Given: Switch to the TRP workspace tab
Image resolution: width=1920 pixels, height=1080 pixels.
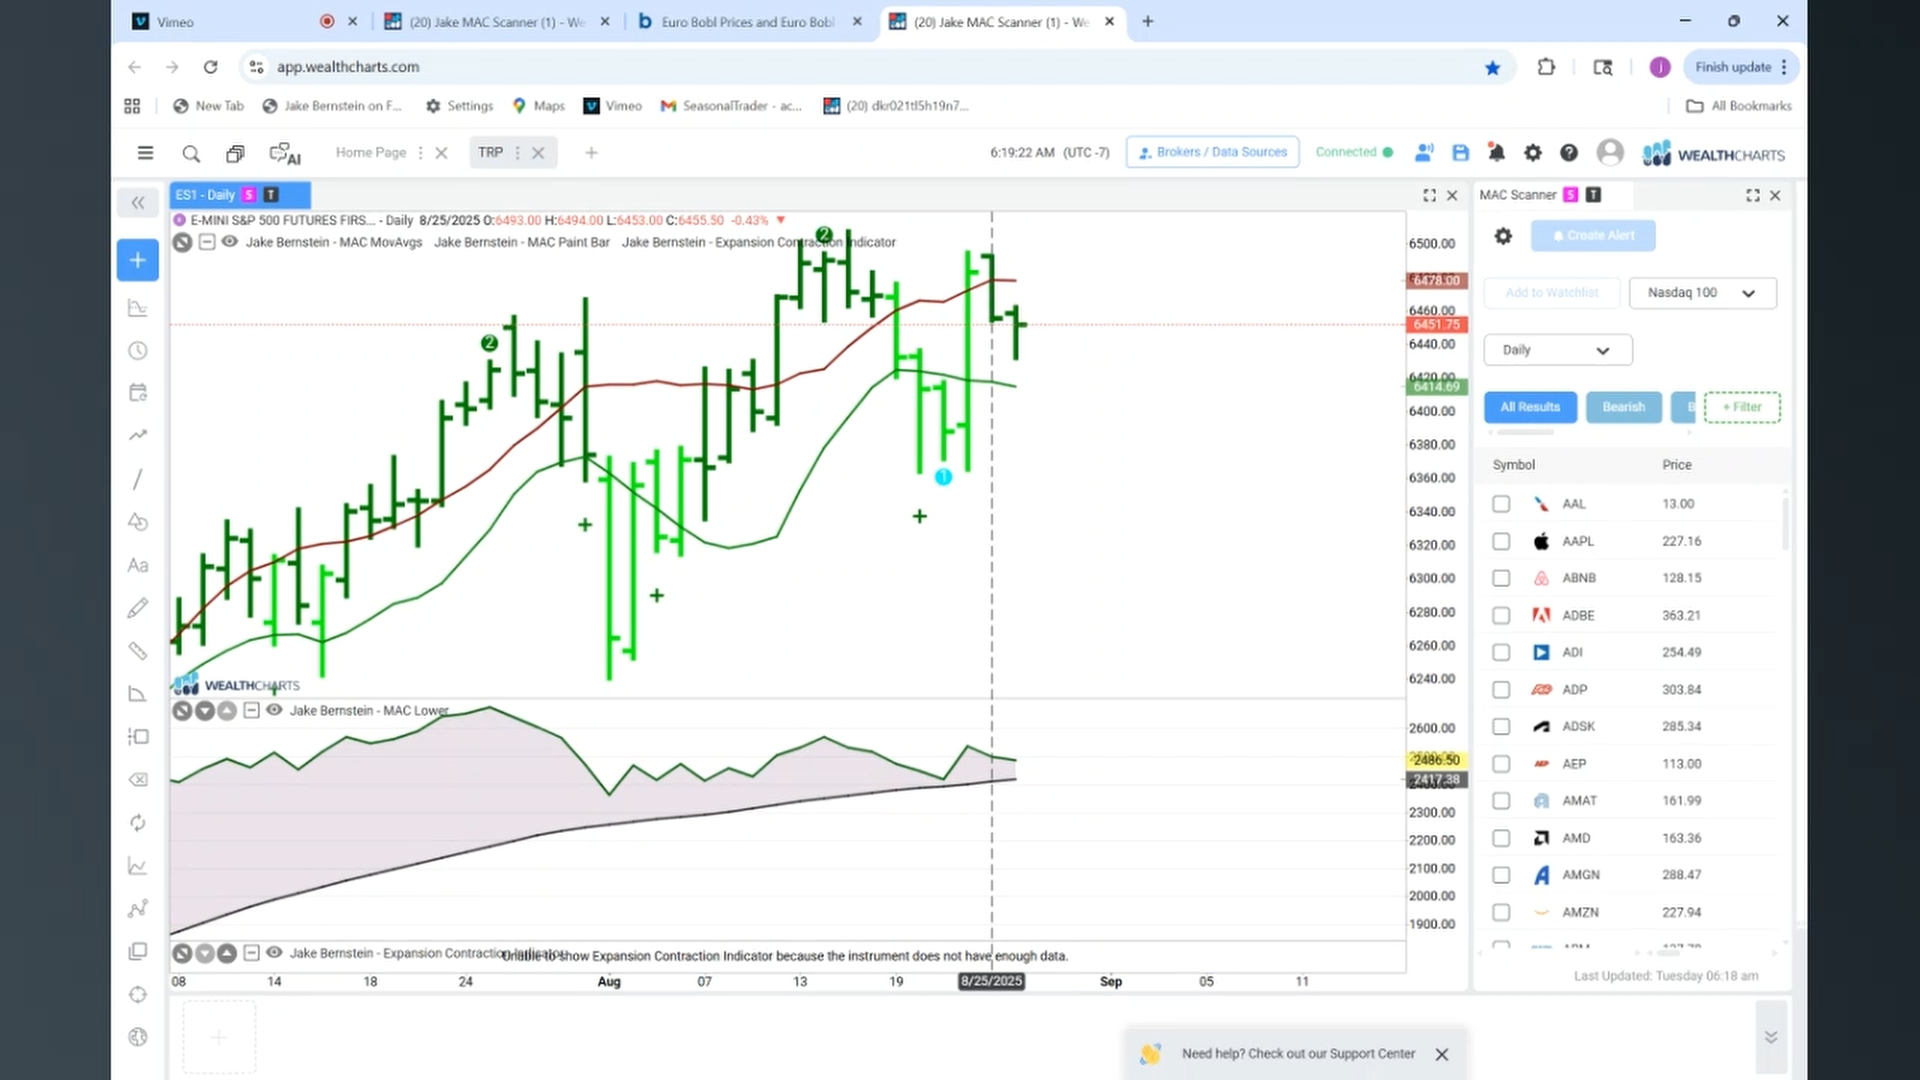Looking at the screenshot, I should click(490, 153).
